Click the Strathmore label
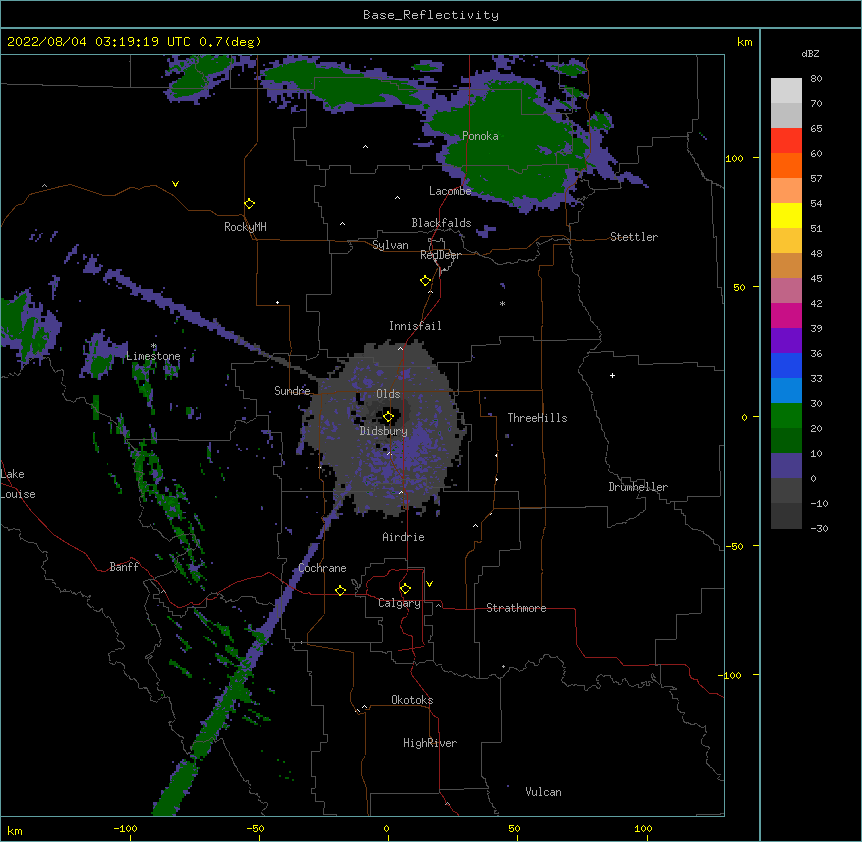The image size is (862, 842). click(x=516, y=608)
